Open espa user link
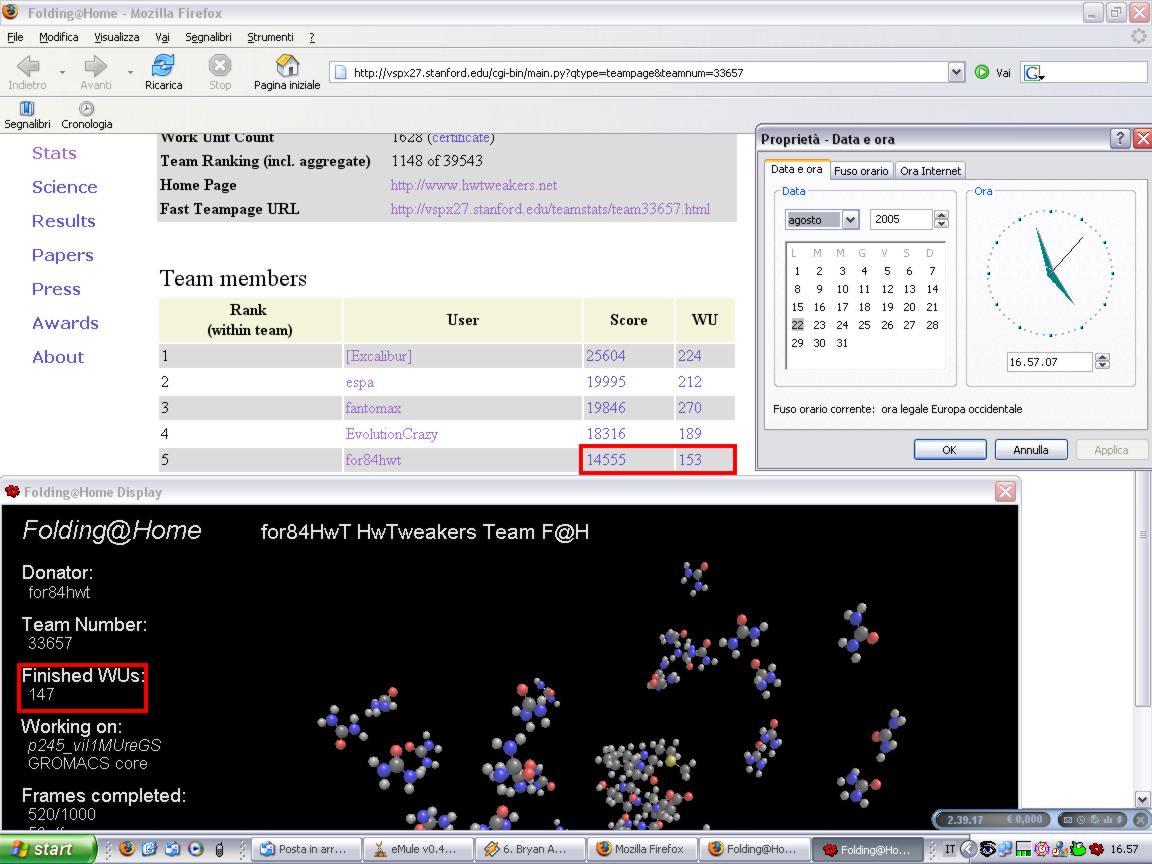 [360, 382]
